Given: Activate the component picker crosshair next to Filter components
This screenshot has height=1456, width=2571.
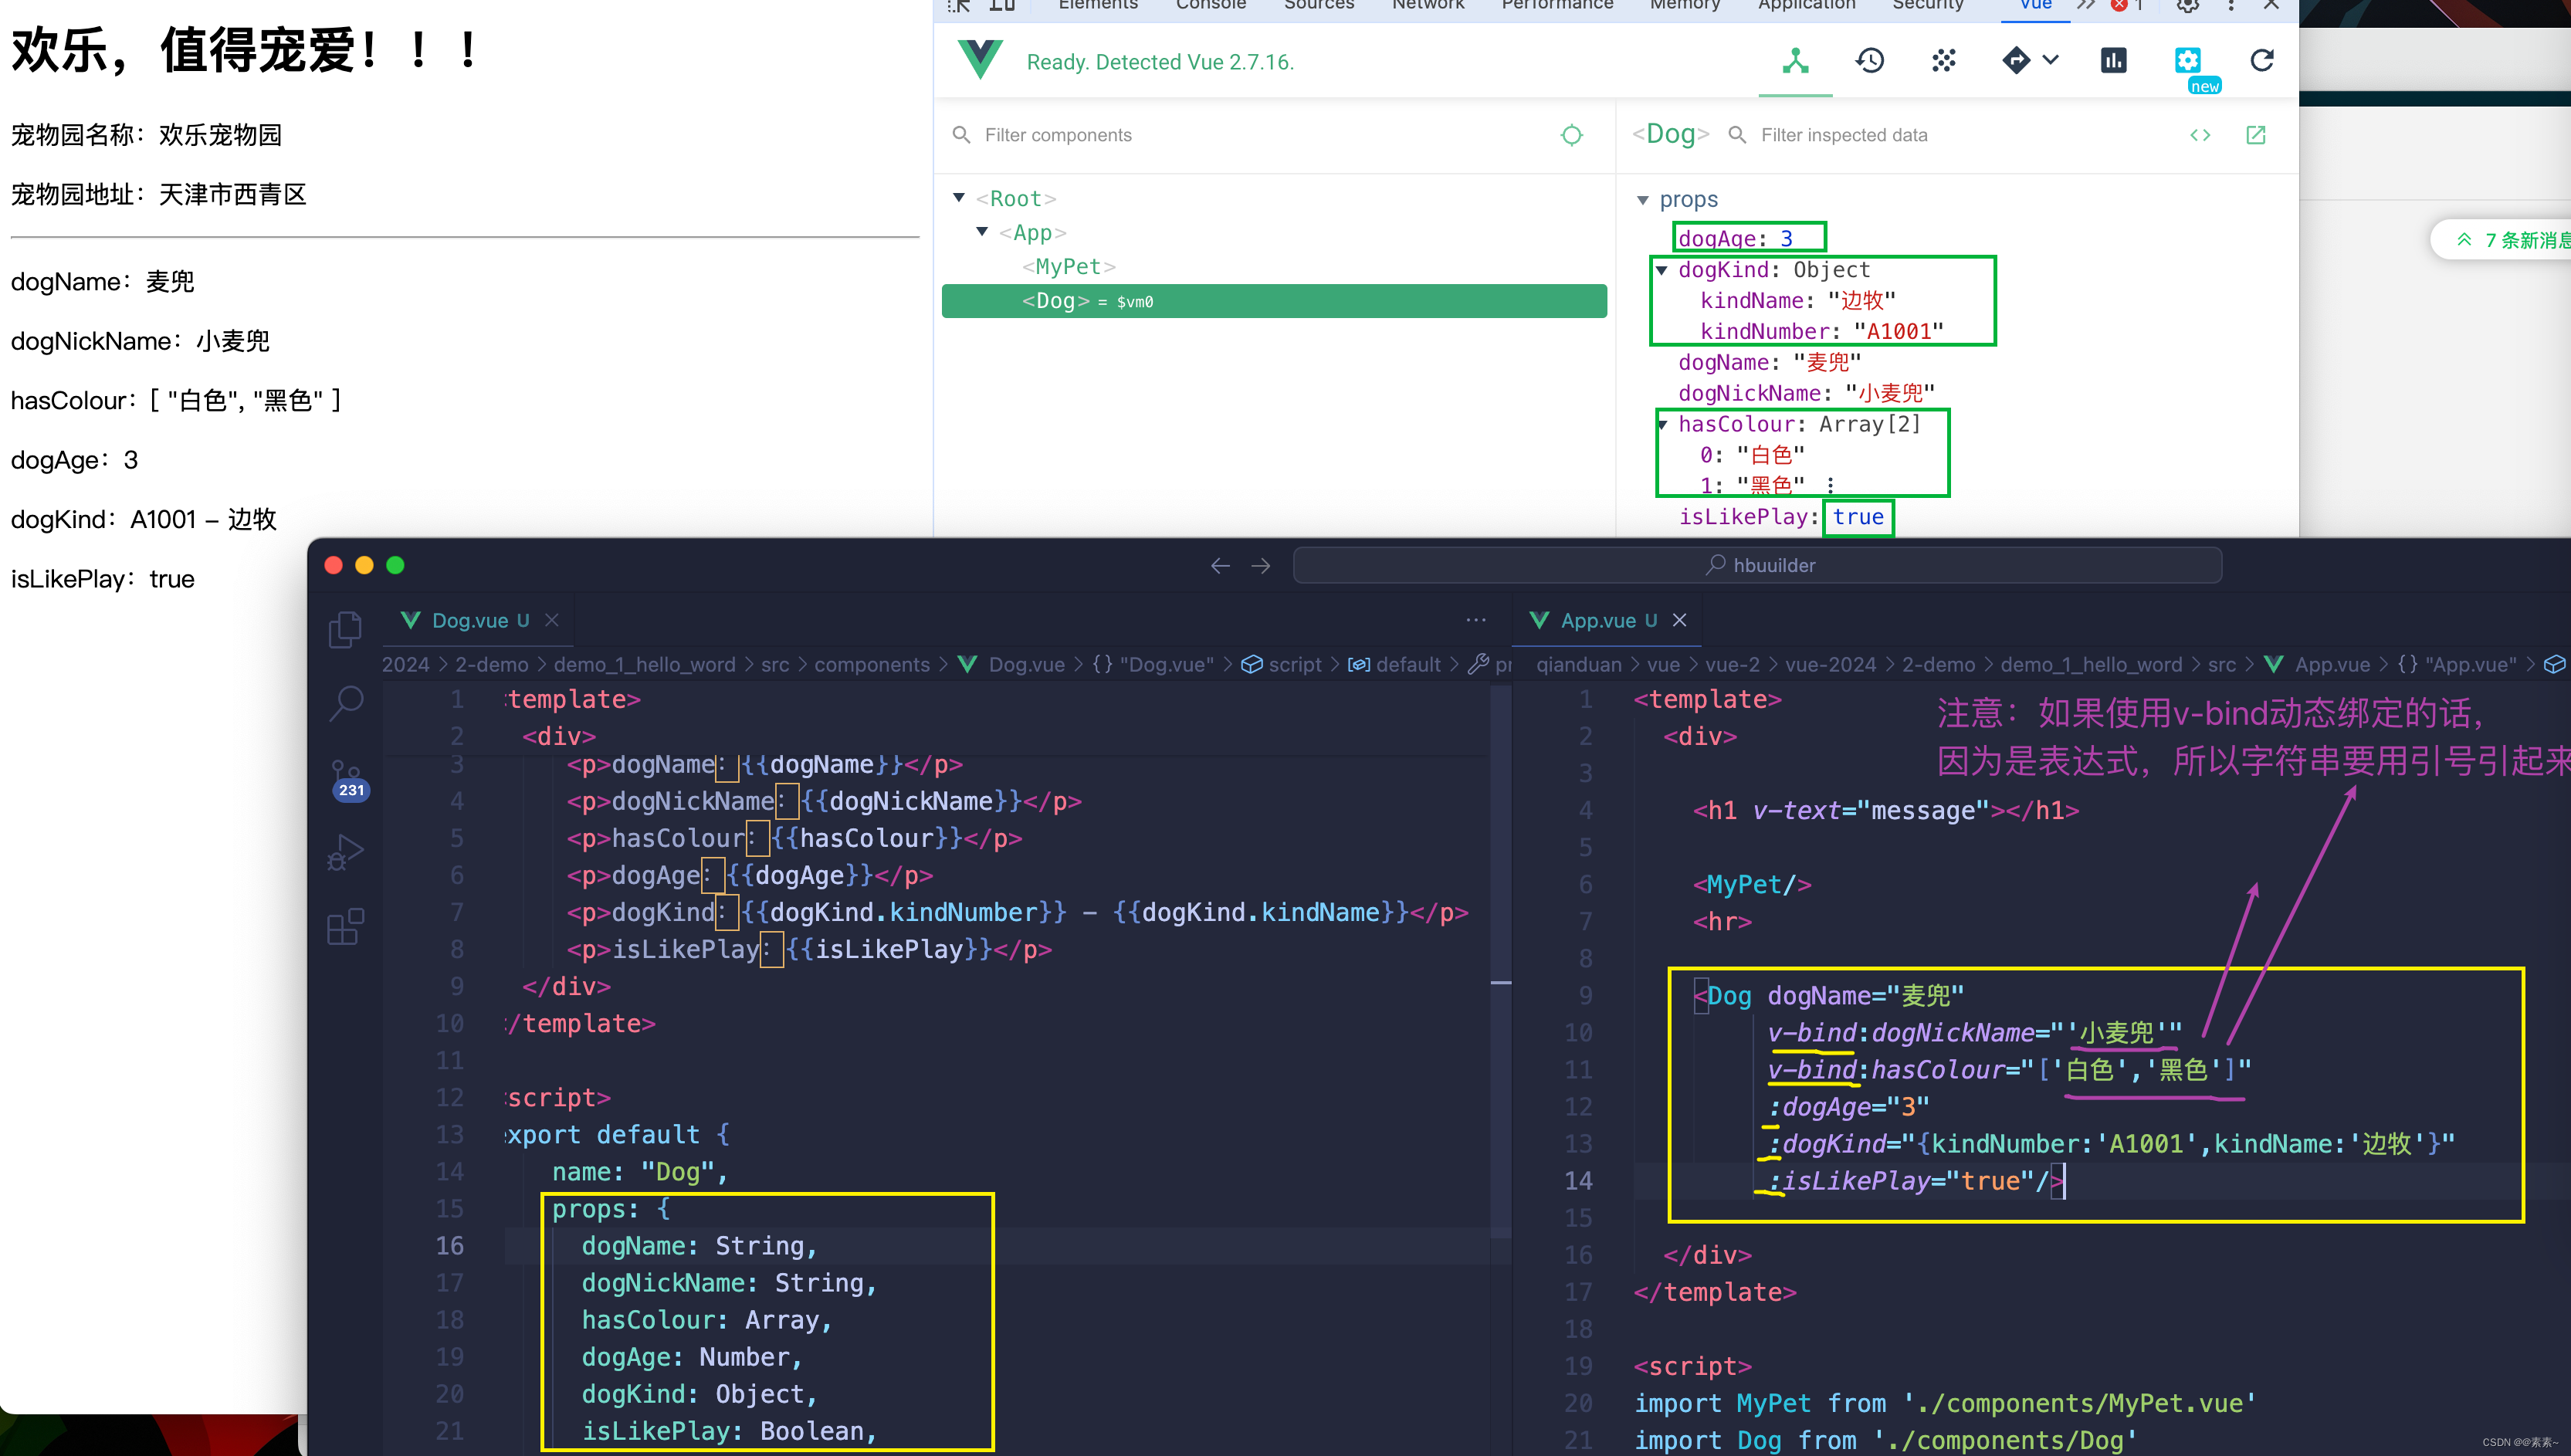Looking at the screenshot, I should [x=1572, y=134].
